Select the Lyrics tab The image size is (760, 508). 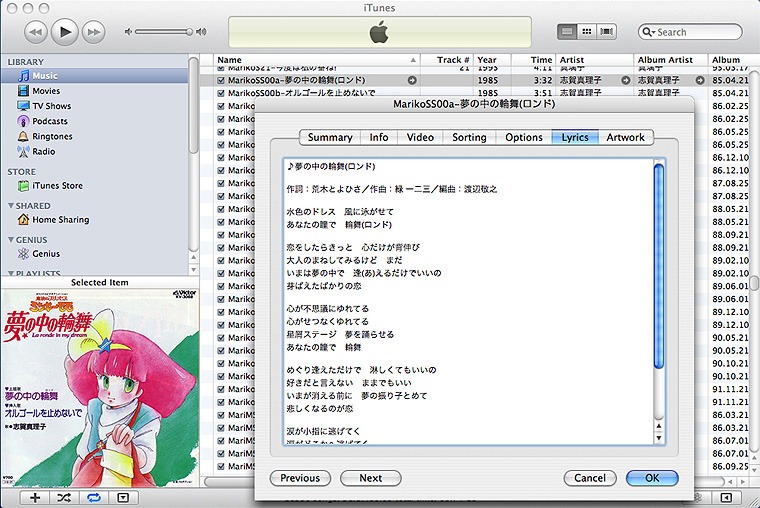pyautogui.click(x=575, y=137)
